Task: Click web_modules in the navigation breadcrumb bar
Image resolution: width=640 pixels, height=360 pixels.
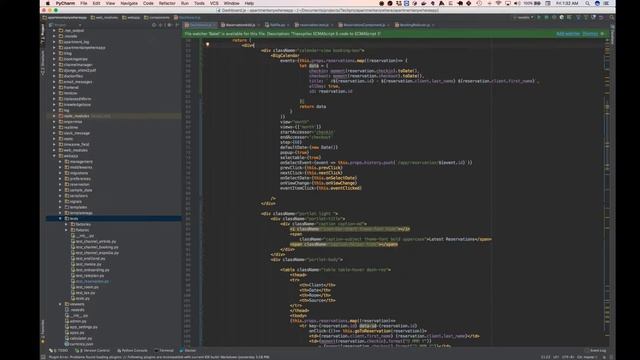Action: point(104,18)
